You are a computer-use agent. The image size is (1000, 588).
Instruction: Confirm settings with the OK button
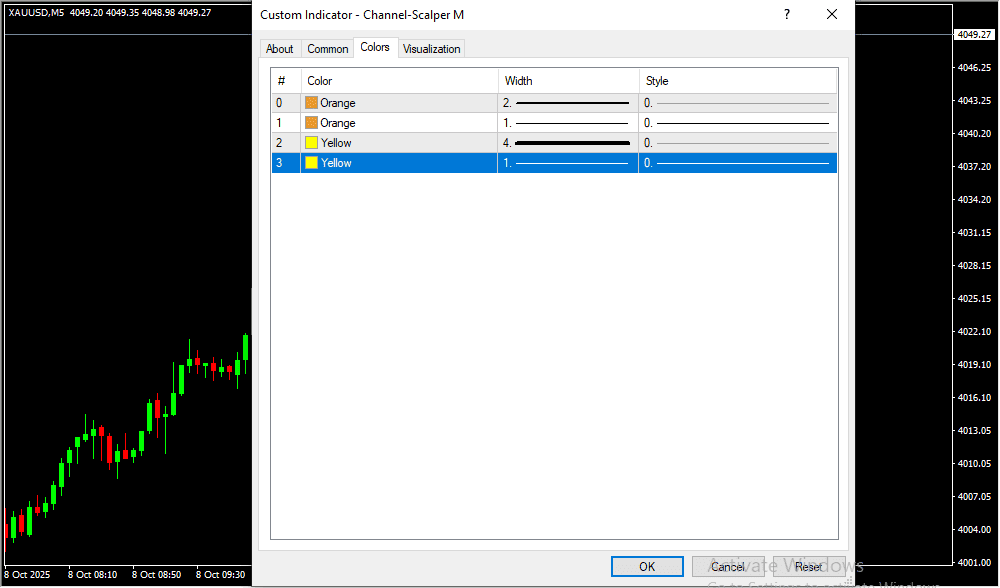click(x=647, y=567)
